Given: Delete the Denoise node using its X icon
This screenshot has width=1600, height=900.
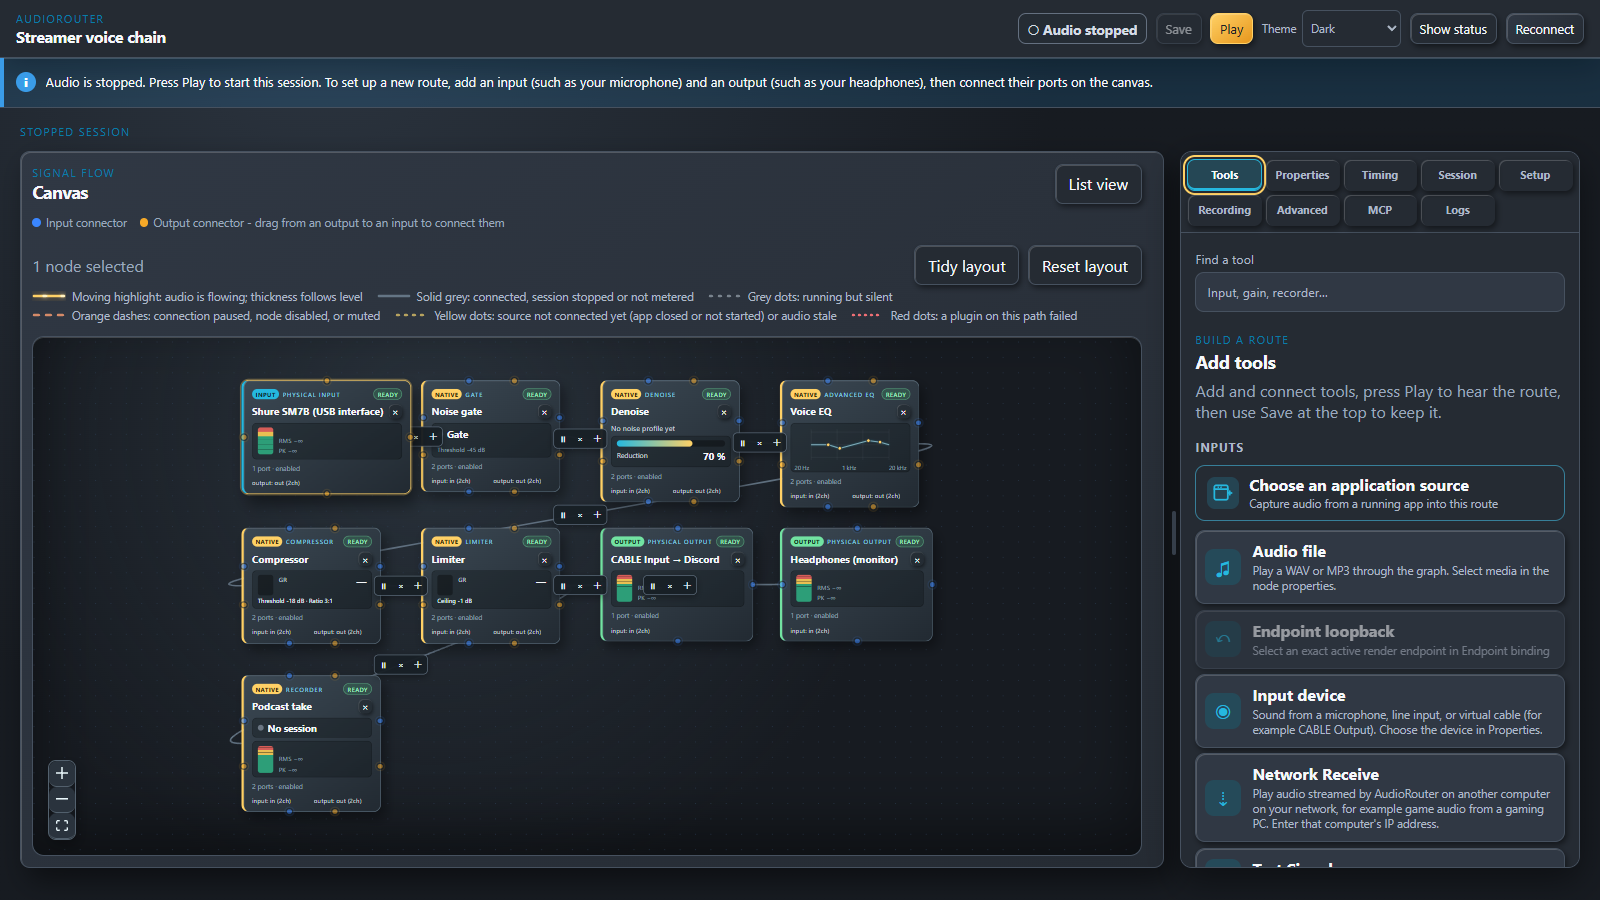Looking at the screenshot, I should (x=724, y=412).
